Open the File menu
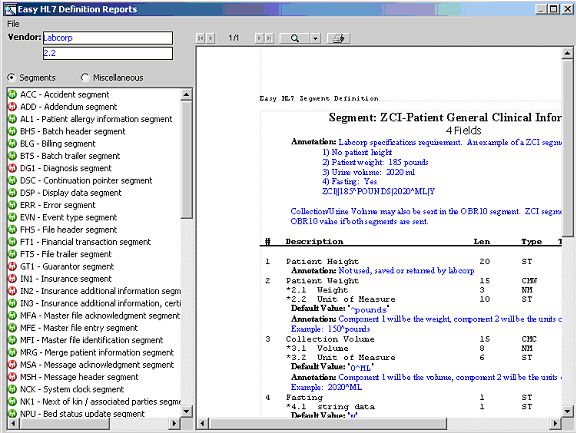This screenshot has height=433, width=576. tap(13, 24)
